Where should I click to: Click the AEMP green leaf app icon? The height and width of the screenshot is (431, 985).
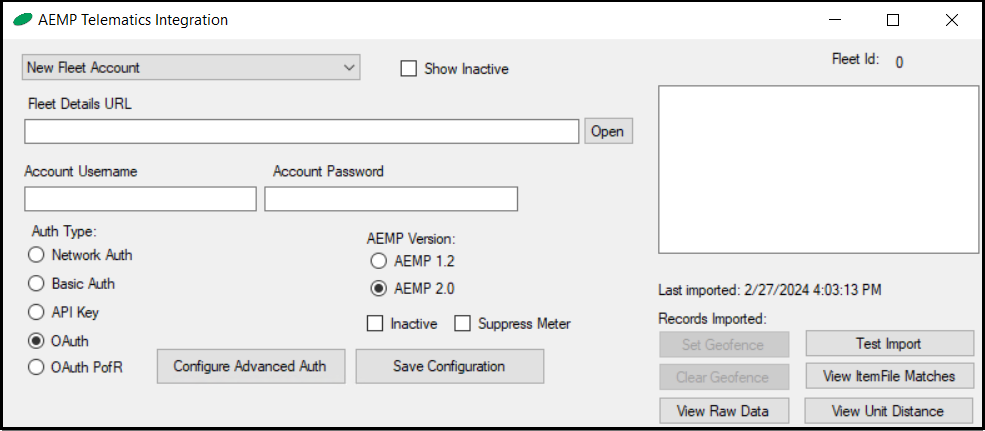click(x=22, y=20)
